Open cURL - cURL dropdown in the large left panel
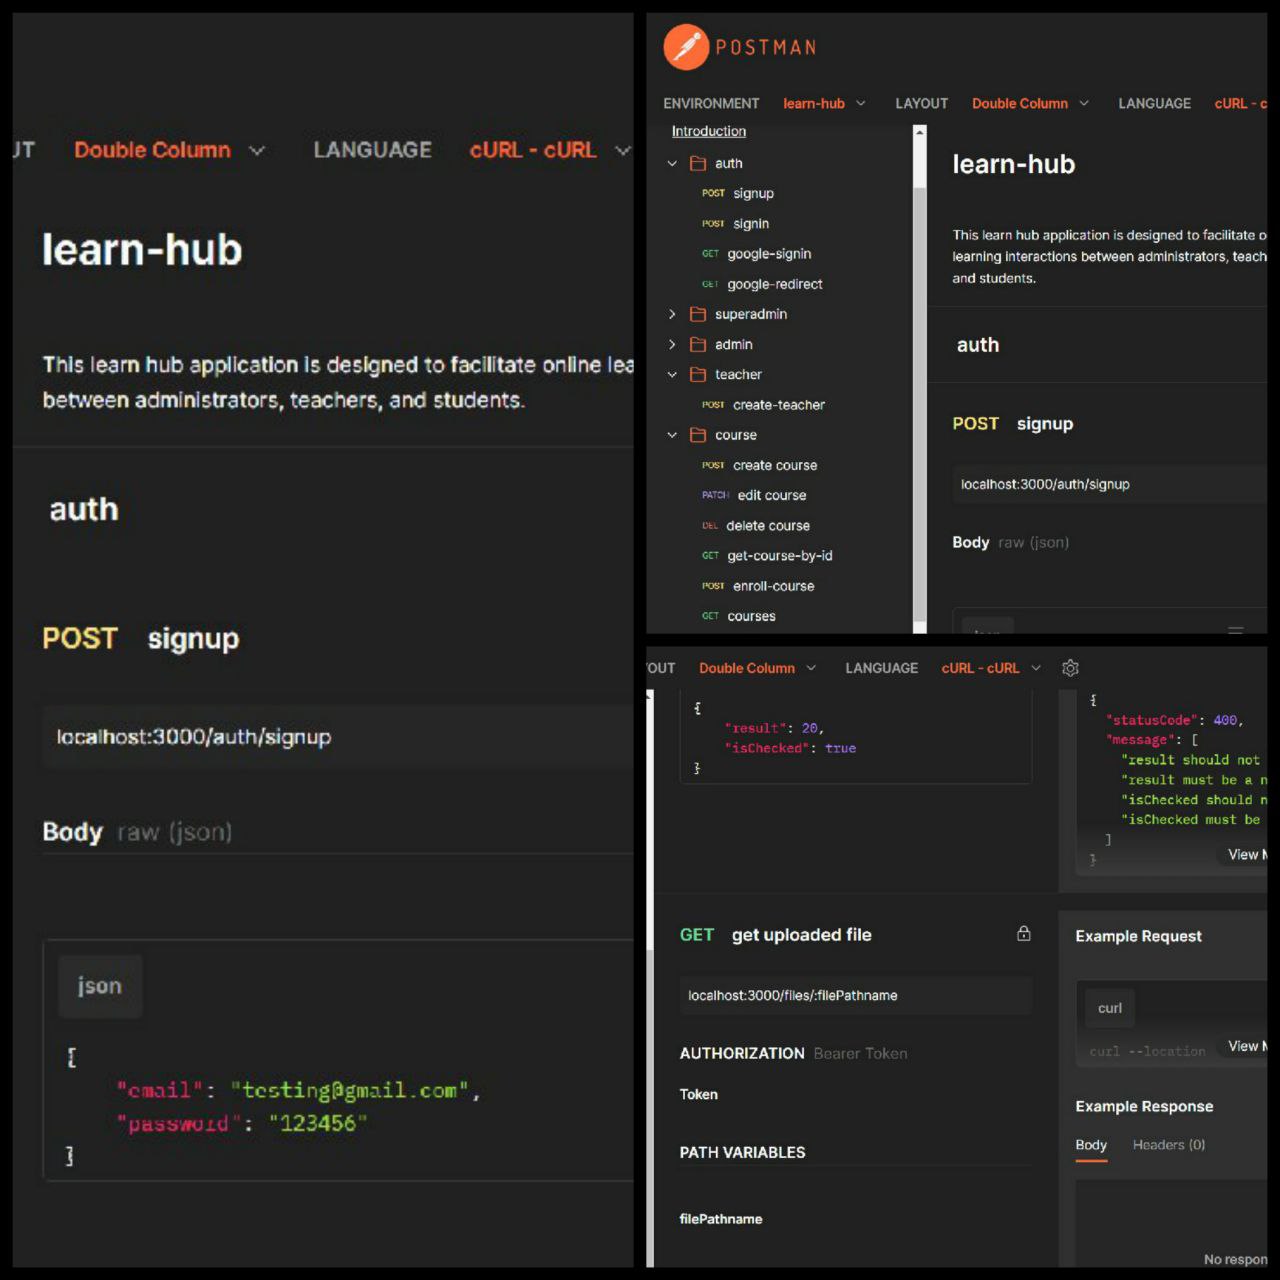The width and height of the screenshot is (1280, 1280). click(550, 150)
